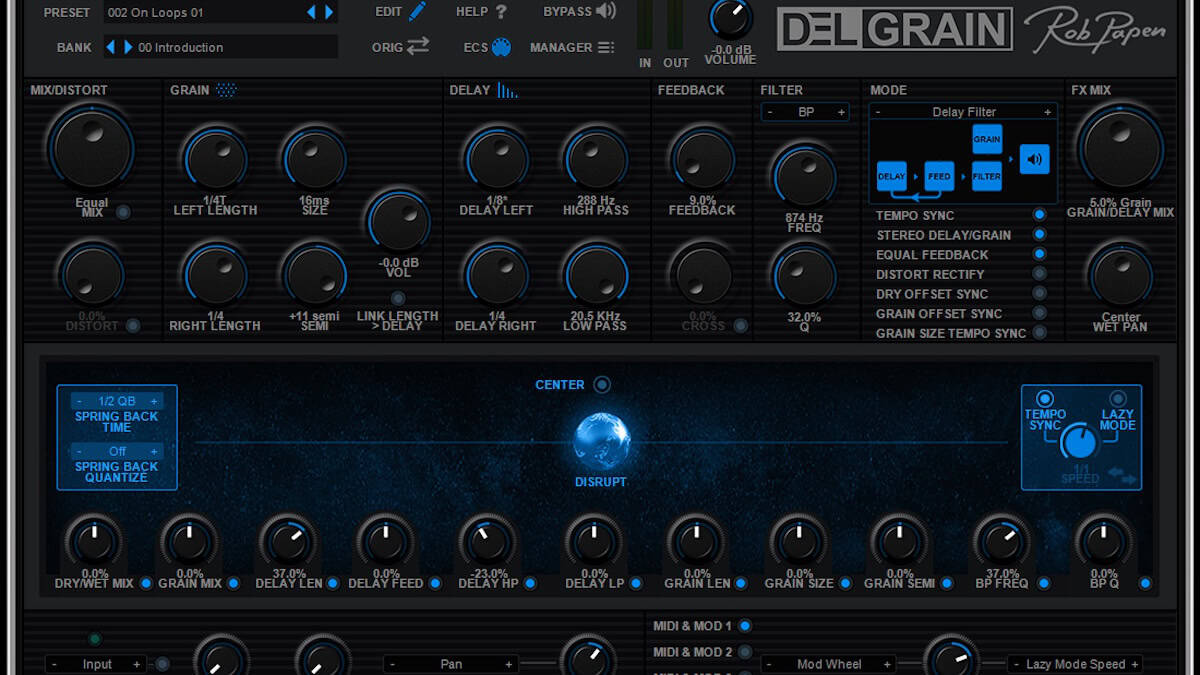This screenshot has height=675, width=1200.
Task: Select the GRAIN block in routing diagram
Action: point(986,140)
